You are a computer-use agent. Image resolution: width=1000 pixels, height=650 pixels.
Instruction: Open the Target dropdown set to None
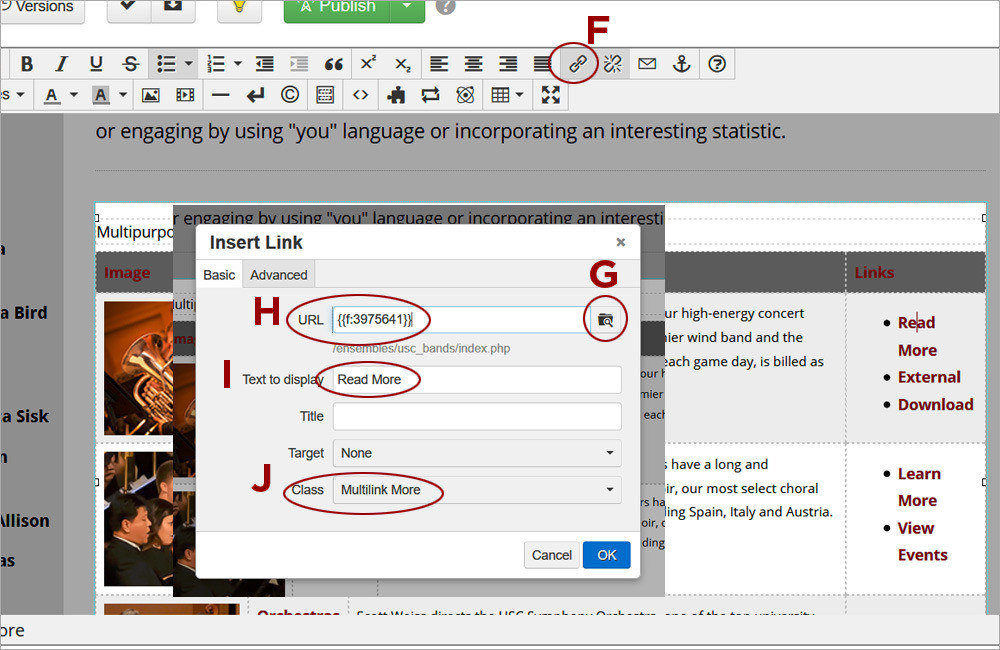[x=477, y=454]
